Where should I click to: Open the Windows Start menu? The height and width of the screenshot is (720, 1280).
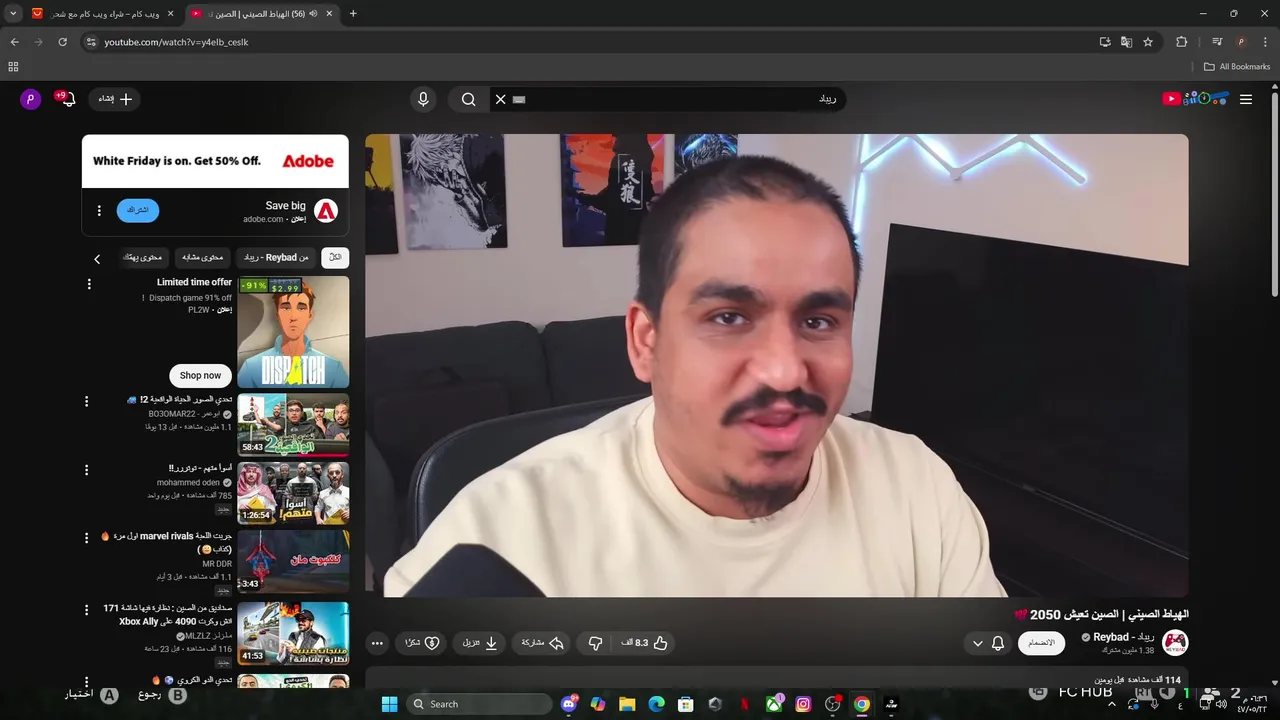coord(389,704)
